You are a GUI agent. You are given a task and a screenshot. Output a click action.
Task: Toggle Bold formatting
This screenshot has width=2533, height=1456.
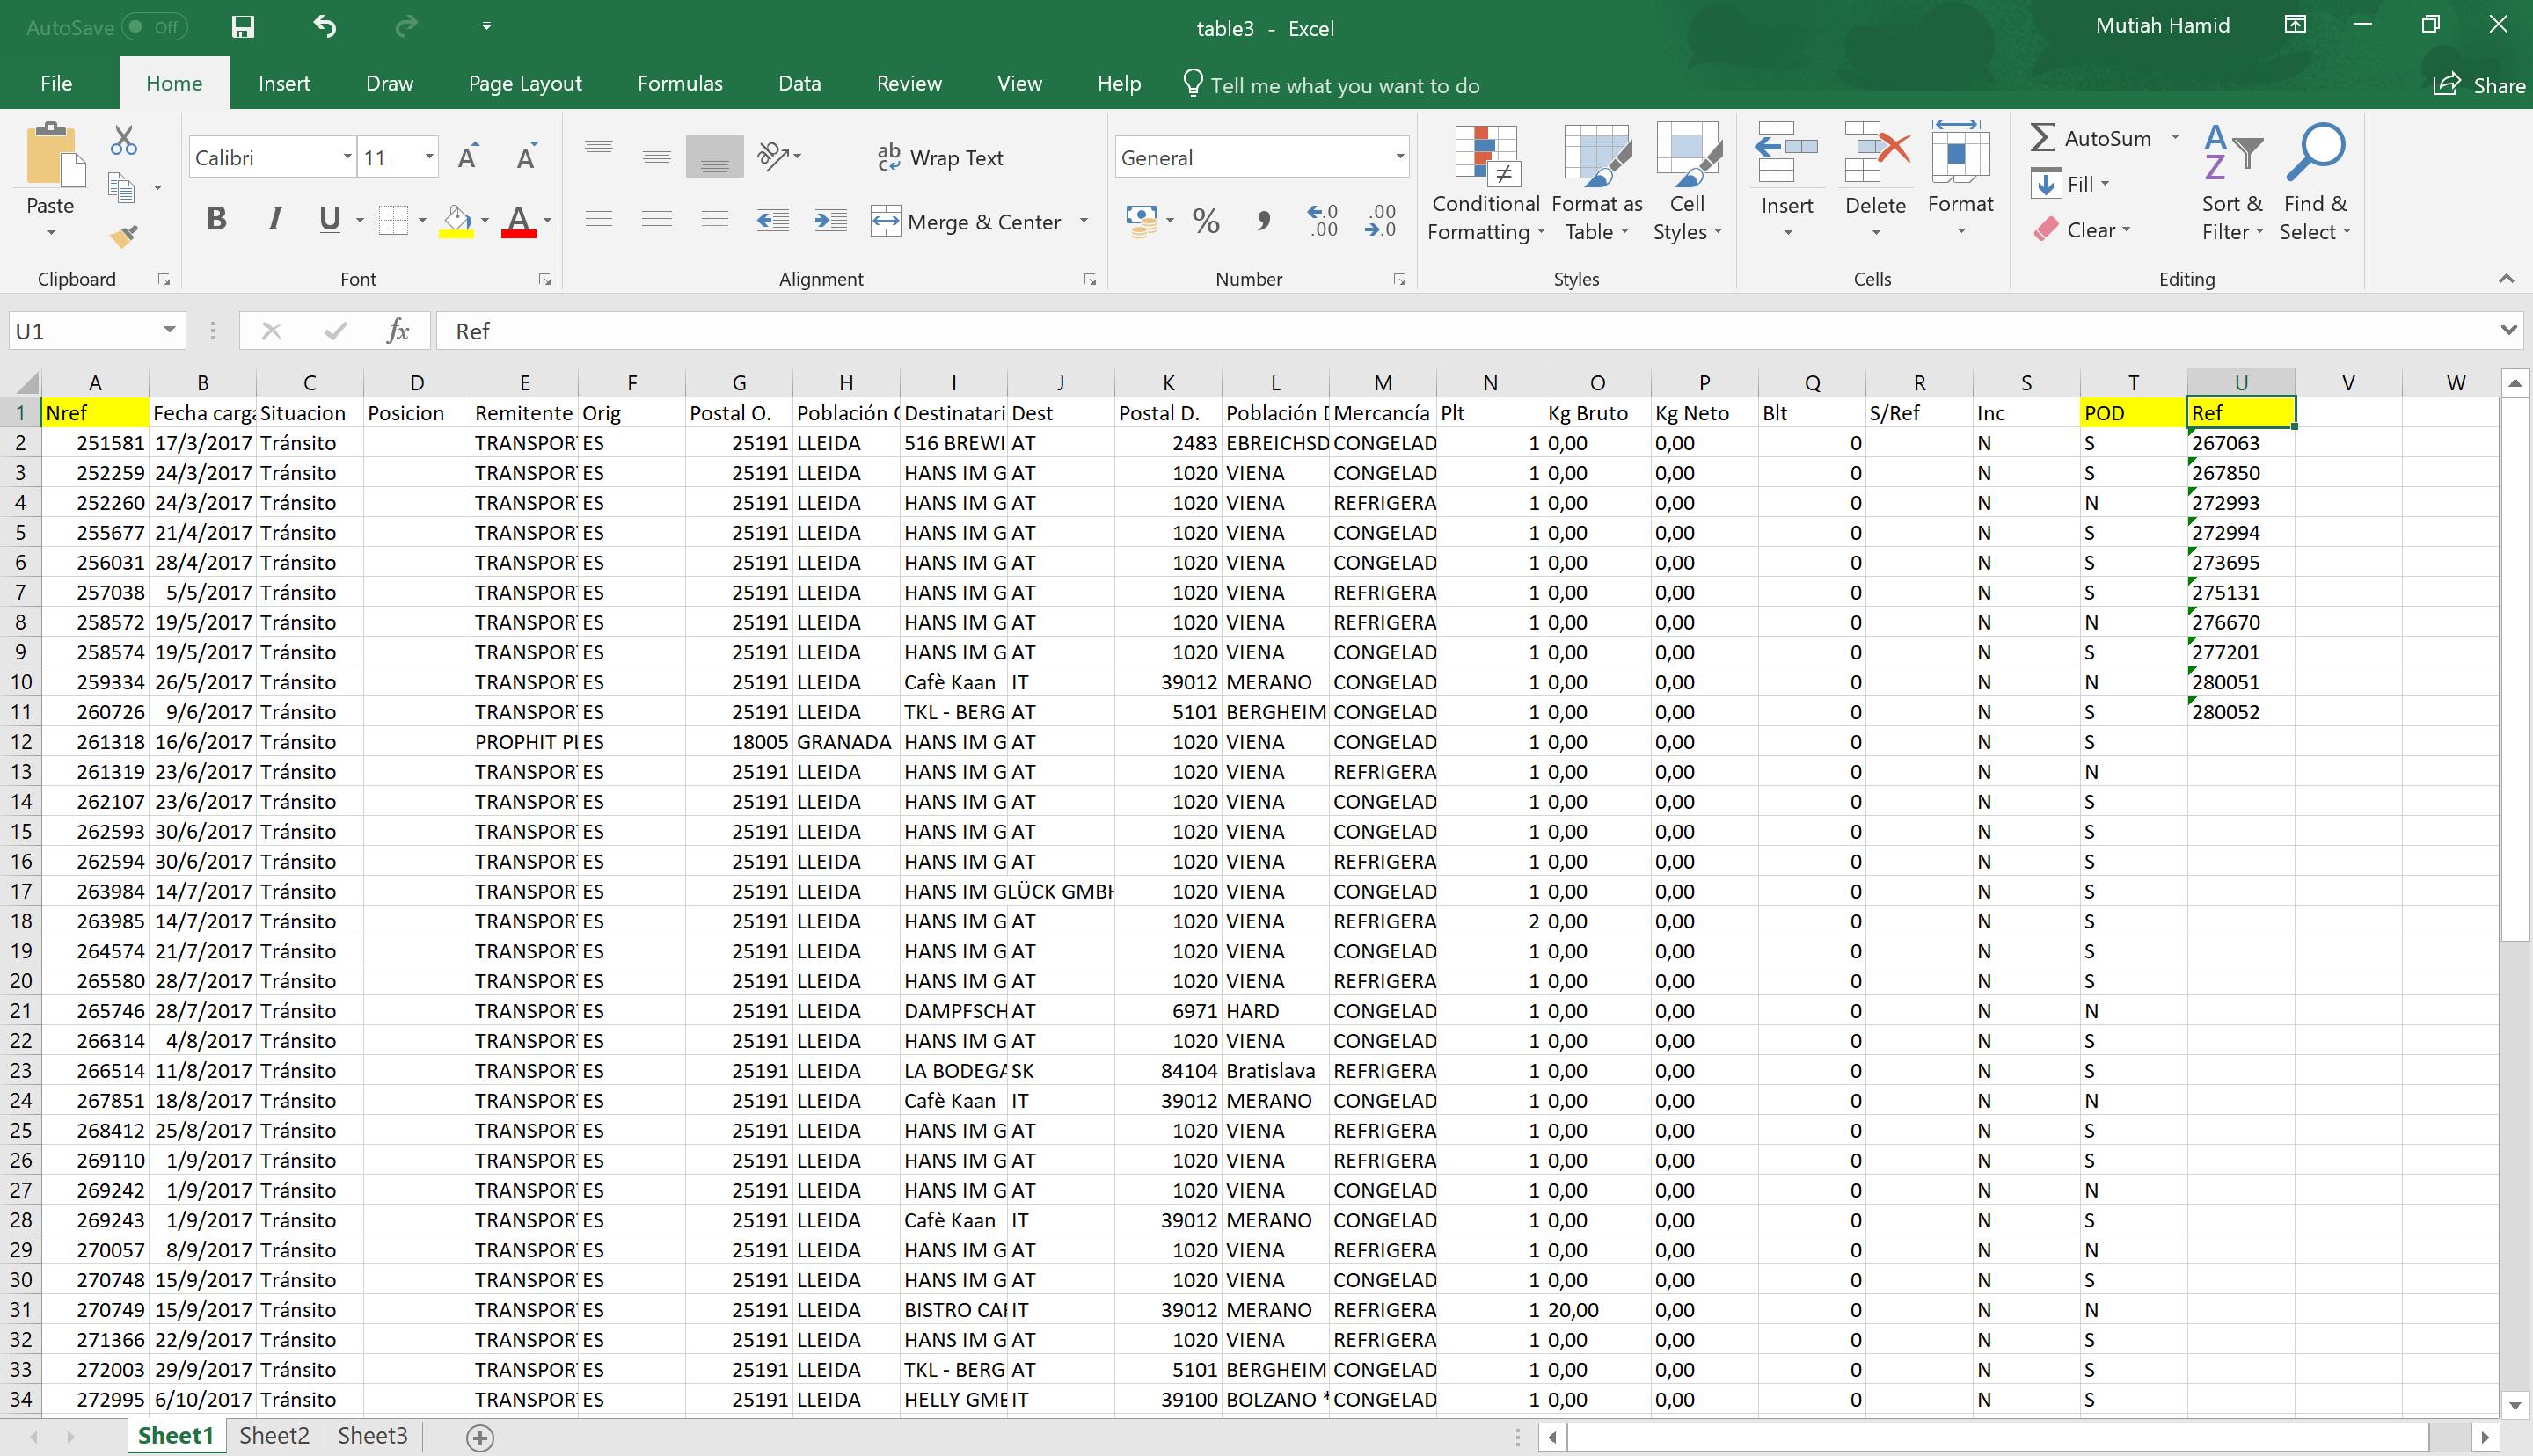pyautogui.click(x=216, y=219)
